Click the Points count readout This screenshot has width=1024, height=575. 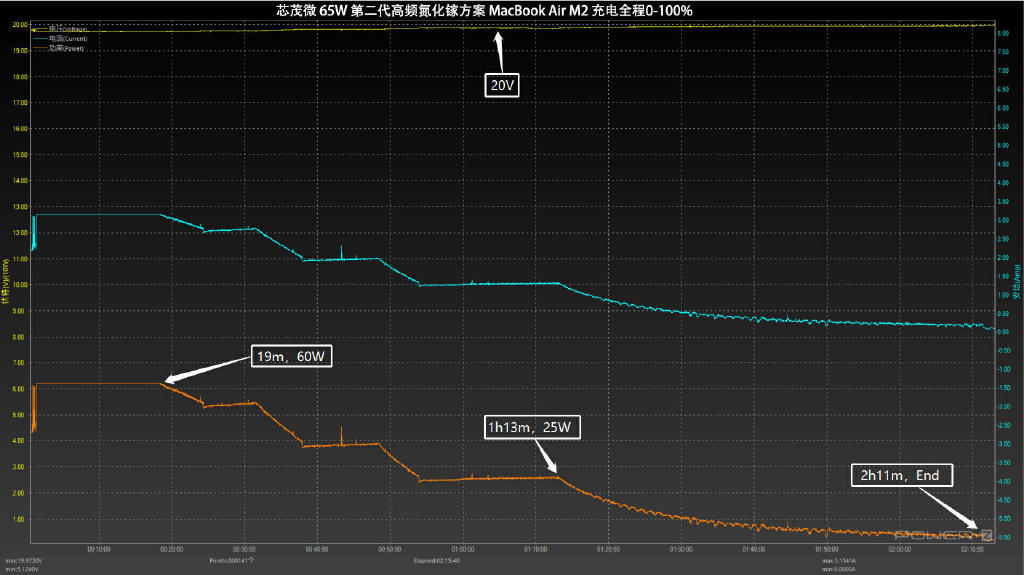click(232, 561)
